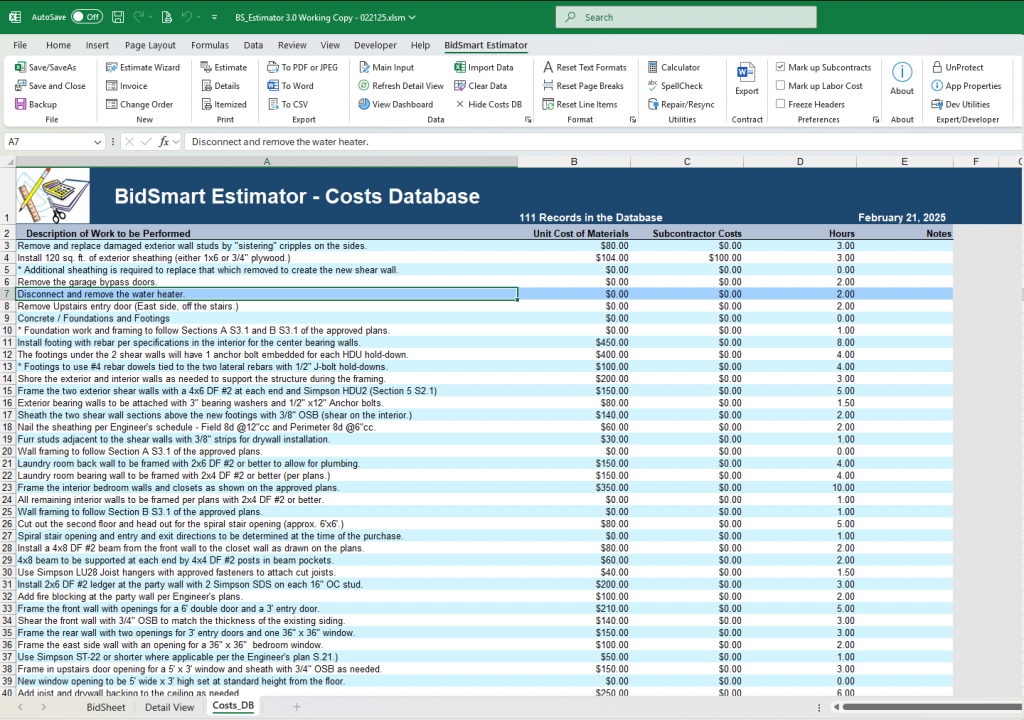Create a new Invoice
The height and width of the screenshot is (720, 1024).
point(127,86)
